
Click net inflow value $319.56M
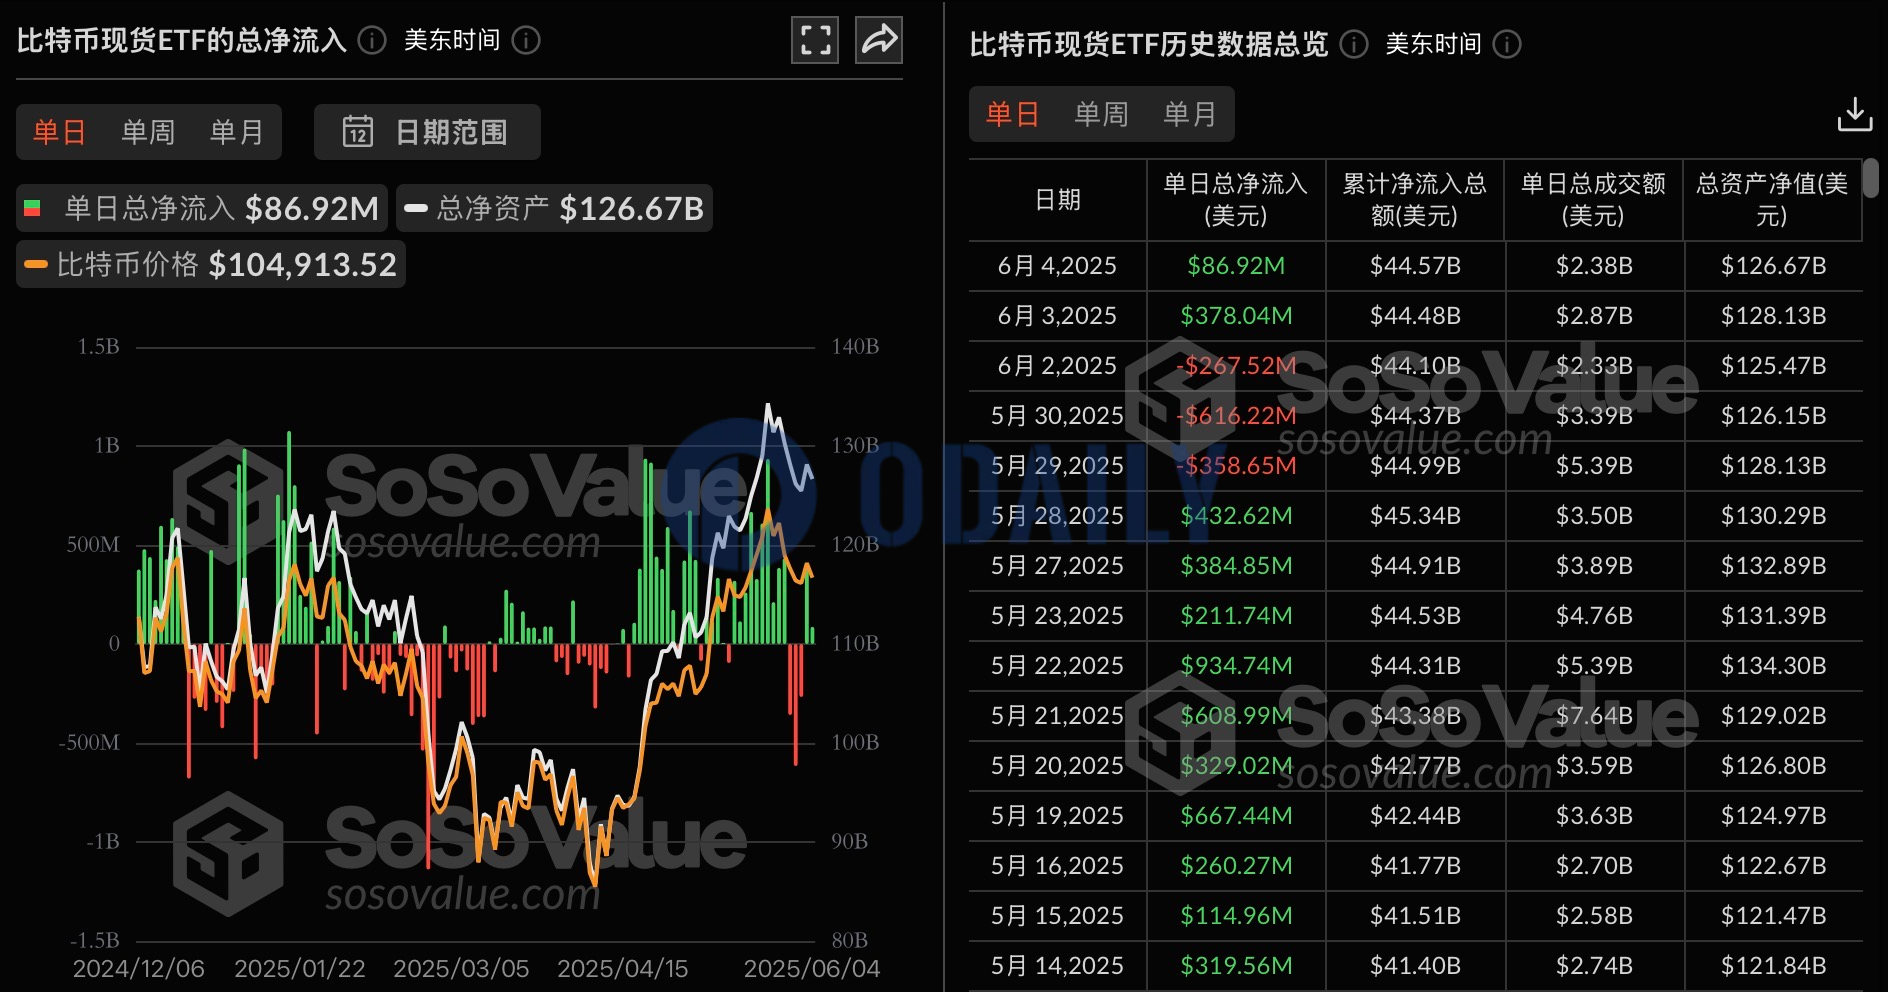[1236, 966]
